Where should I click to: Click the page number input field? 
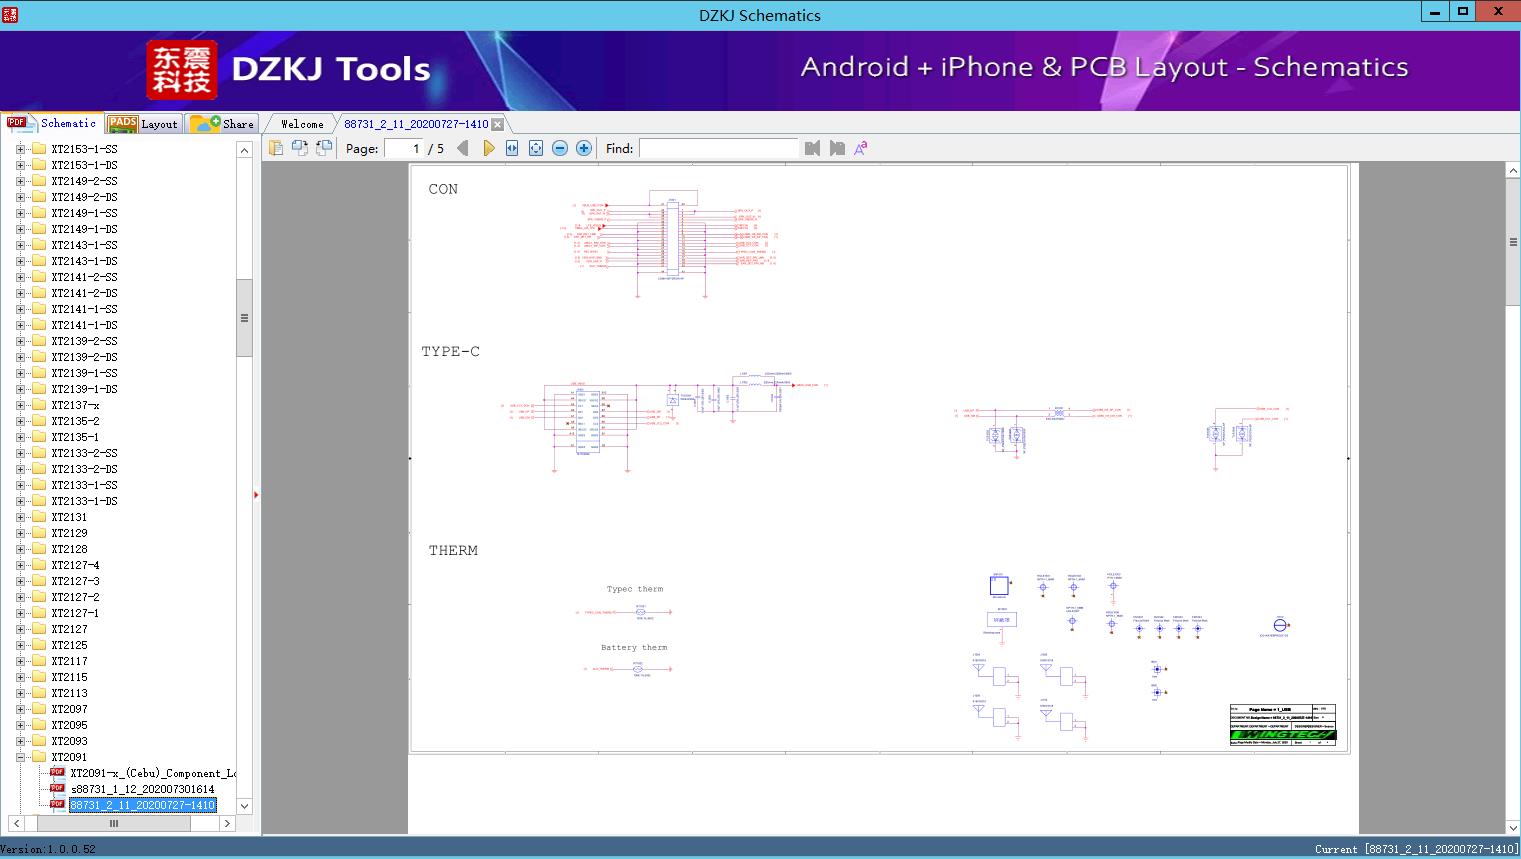[404, 148]
